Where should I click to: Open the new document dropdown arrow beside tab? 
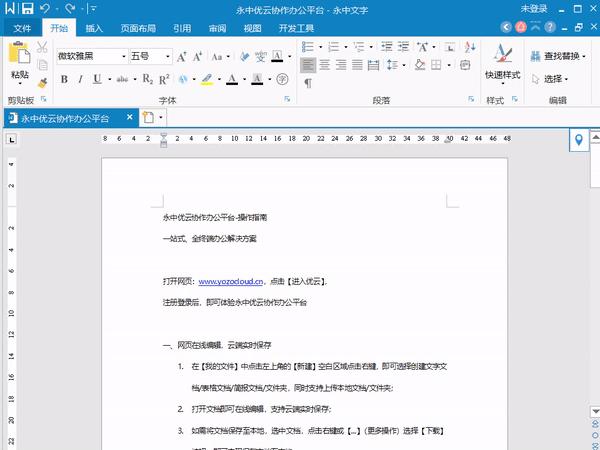tap(161, 117)
